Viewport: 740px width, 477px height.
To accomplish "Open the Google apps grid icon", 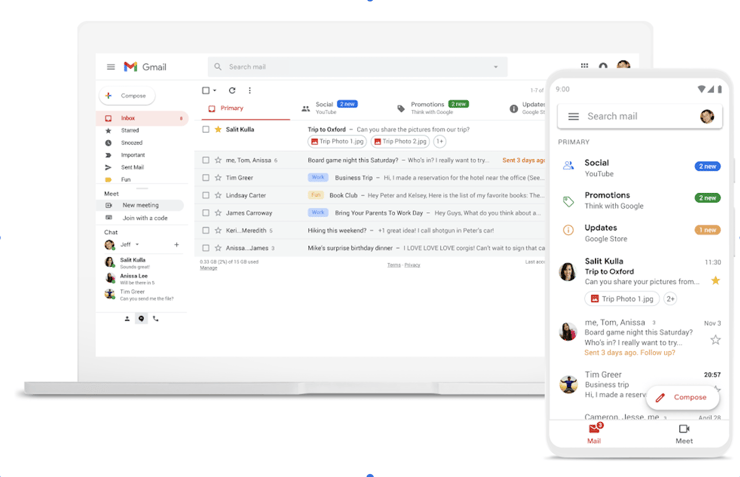I will coord(584,66).
